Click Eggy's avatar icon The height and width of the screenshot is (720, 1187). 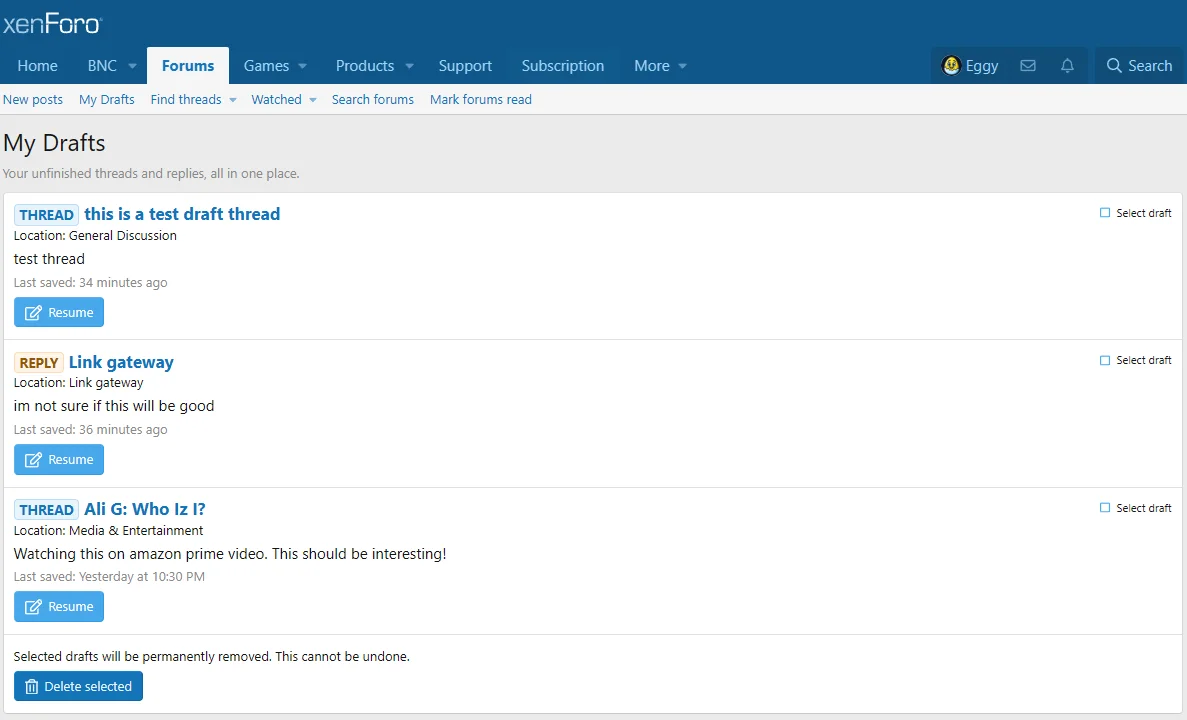click(x=951, y=66)
